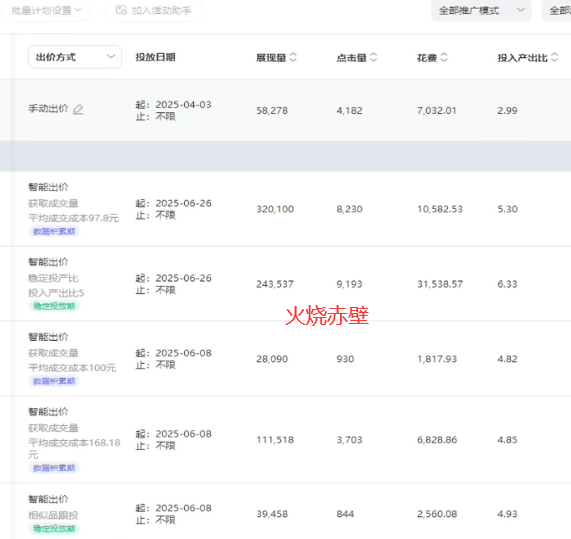Sort by 展现量 column arrows

point(293,57)
